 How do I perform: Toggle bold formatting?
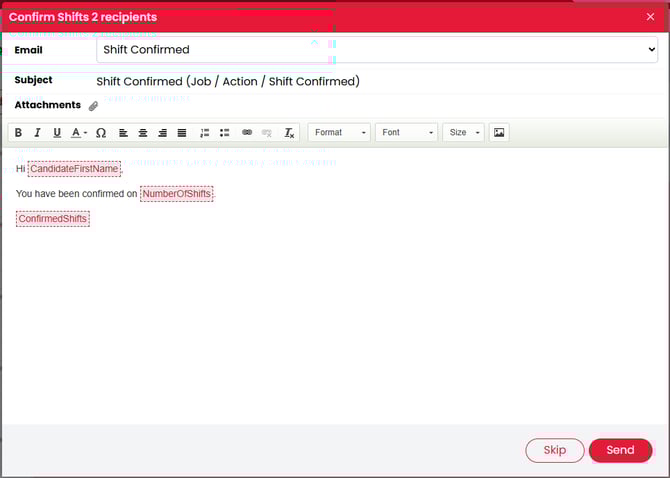pos(18,133)
